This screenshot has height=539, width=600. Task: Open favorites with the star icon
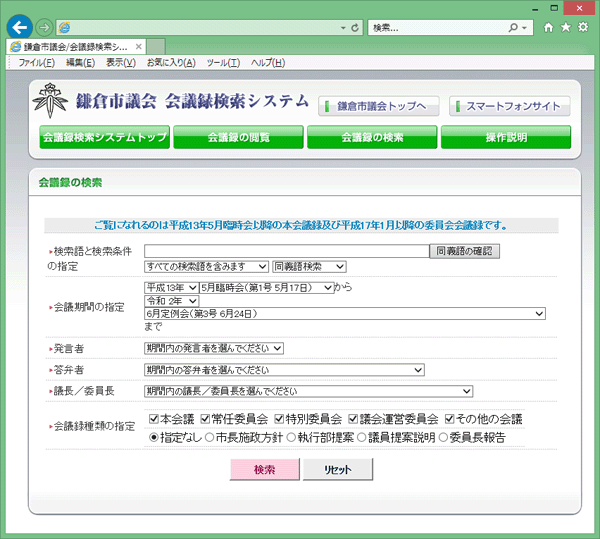coord(566,27)
